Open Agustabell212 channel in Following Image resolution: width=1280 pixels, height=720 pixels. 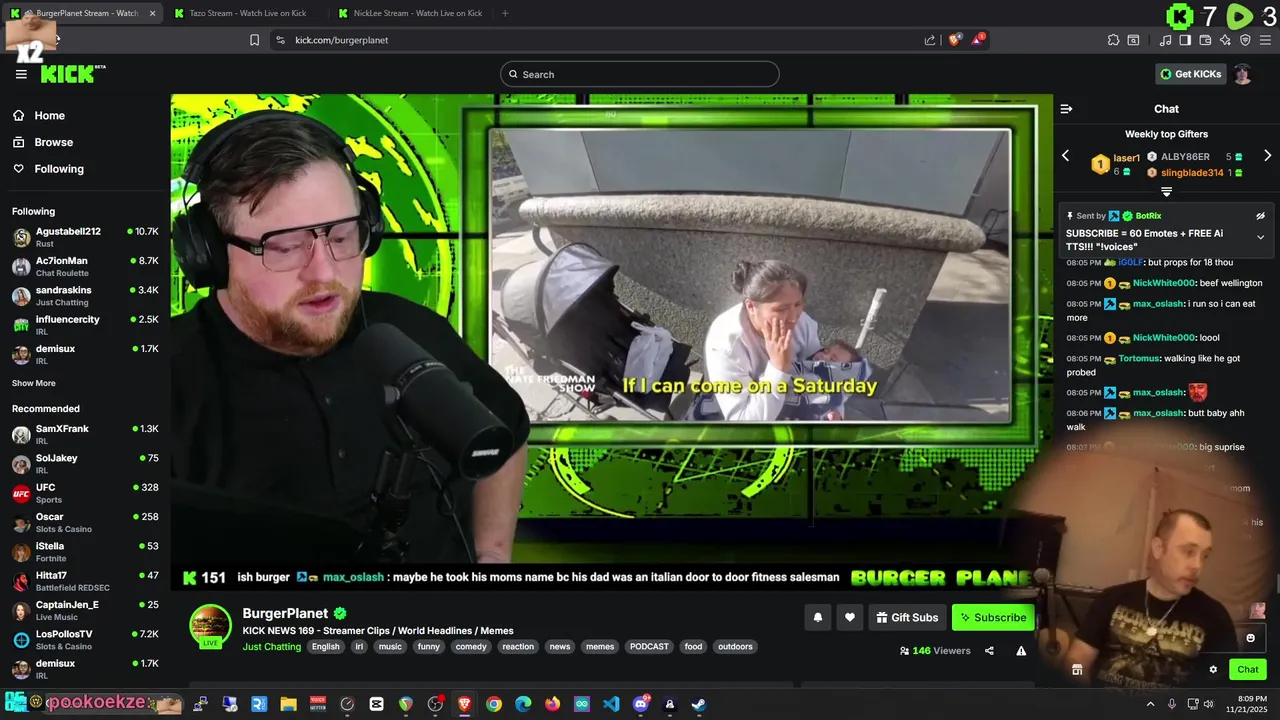click(85, 237)
